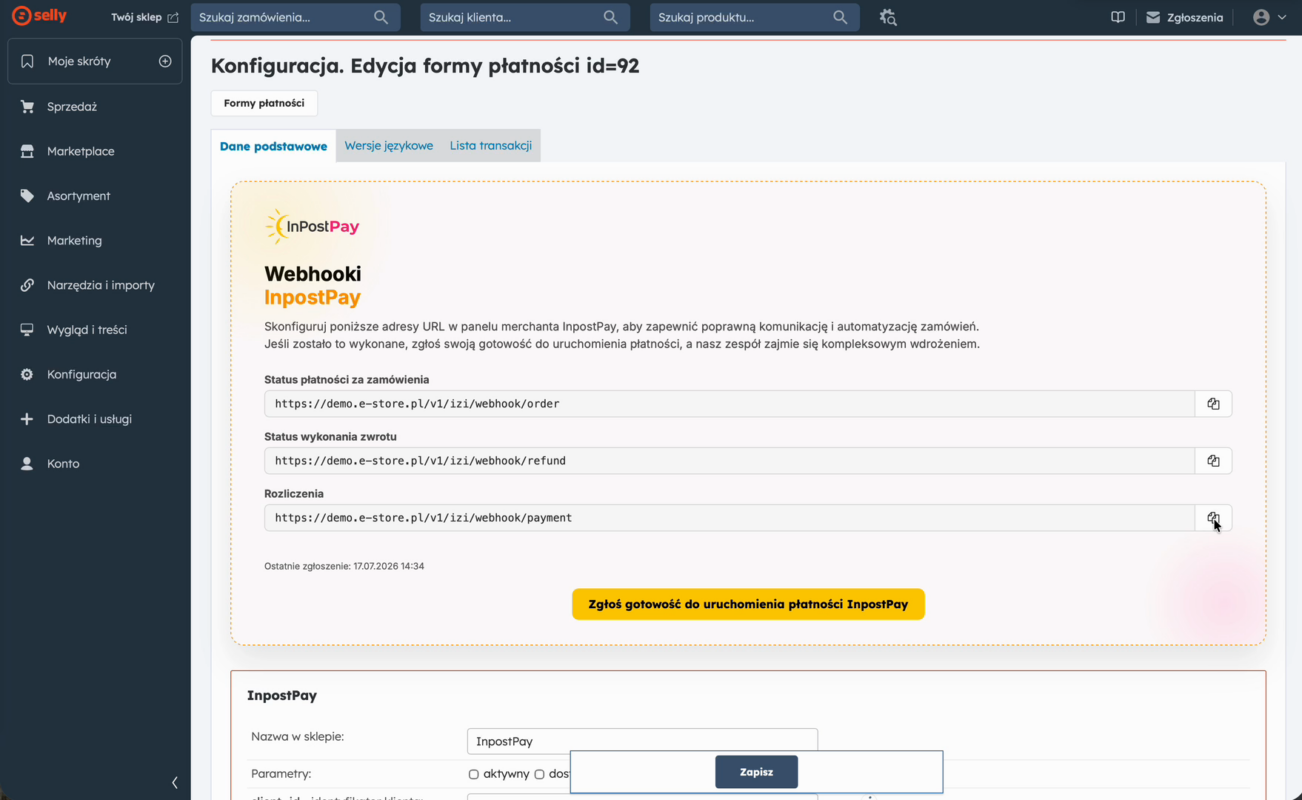Click the order webhook URL field
1302x800 pixels.
(729, 404)
